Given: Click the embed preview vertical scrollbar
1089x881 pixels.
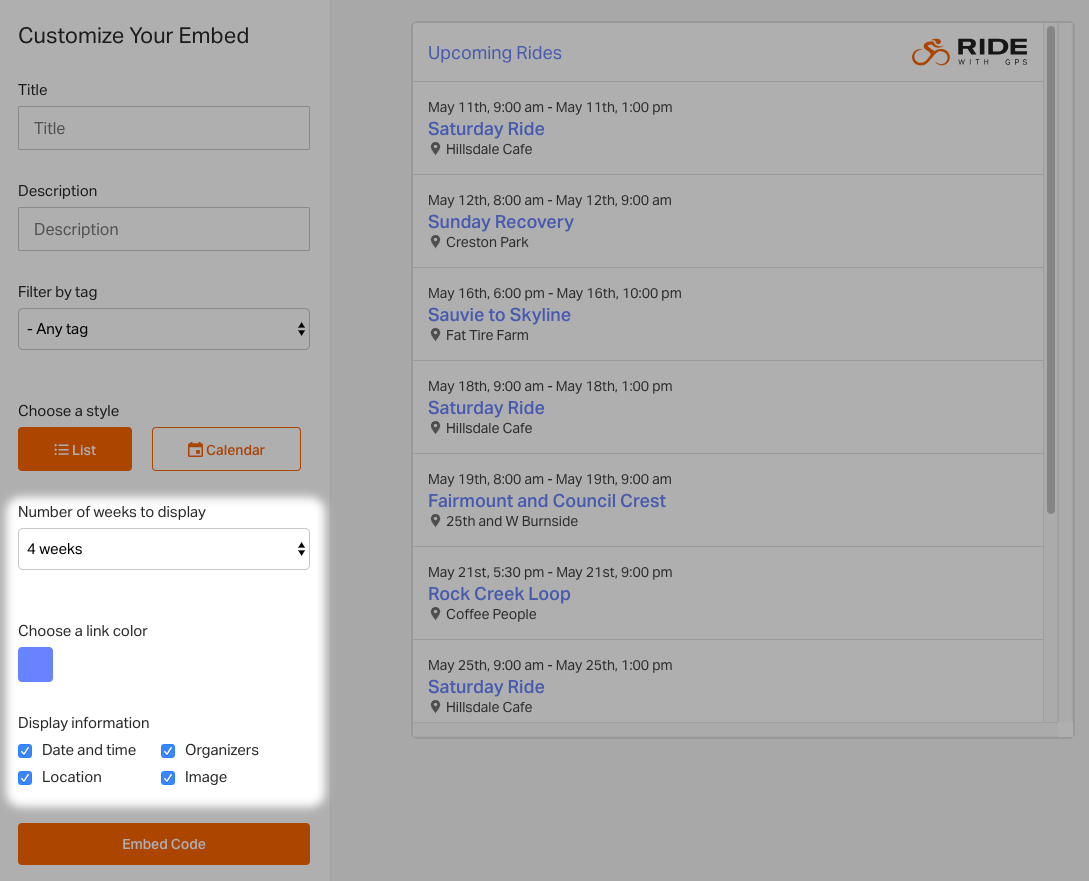Looking at the screenshot, I should click(1051, 269).
